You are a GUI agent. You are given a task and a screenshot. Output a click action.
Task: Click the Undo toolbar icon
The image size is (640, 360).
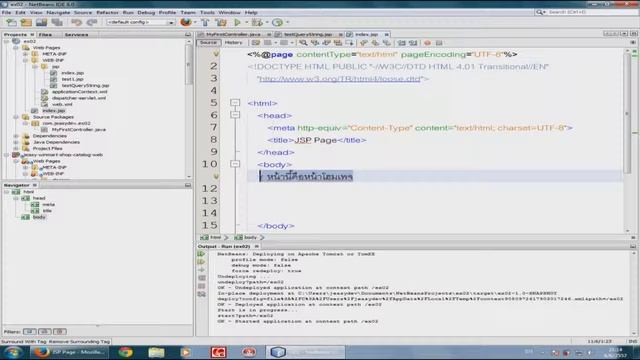[76, 22]
